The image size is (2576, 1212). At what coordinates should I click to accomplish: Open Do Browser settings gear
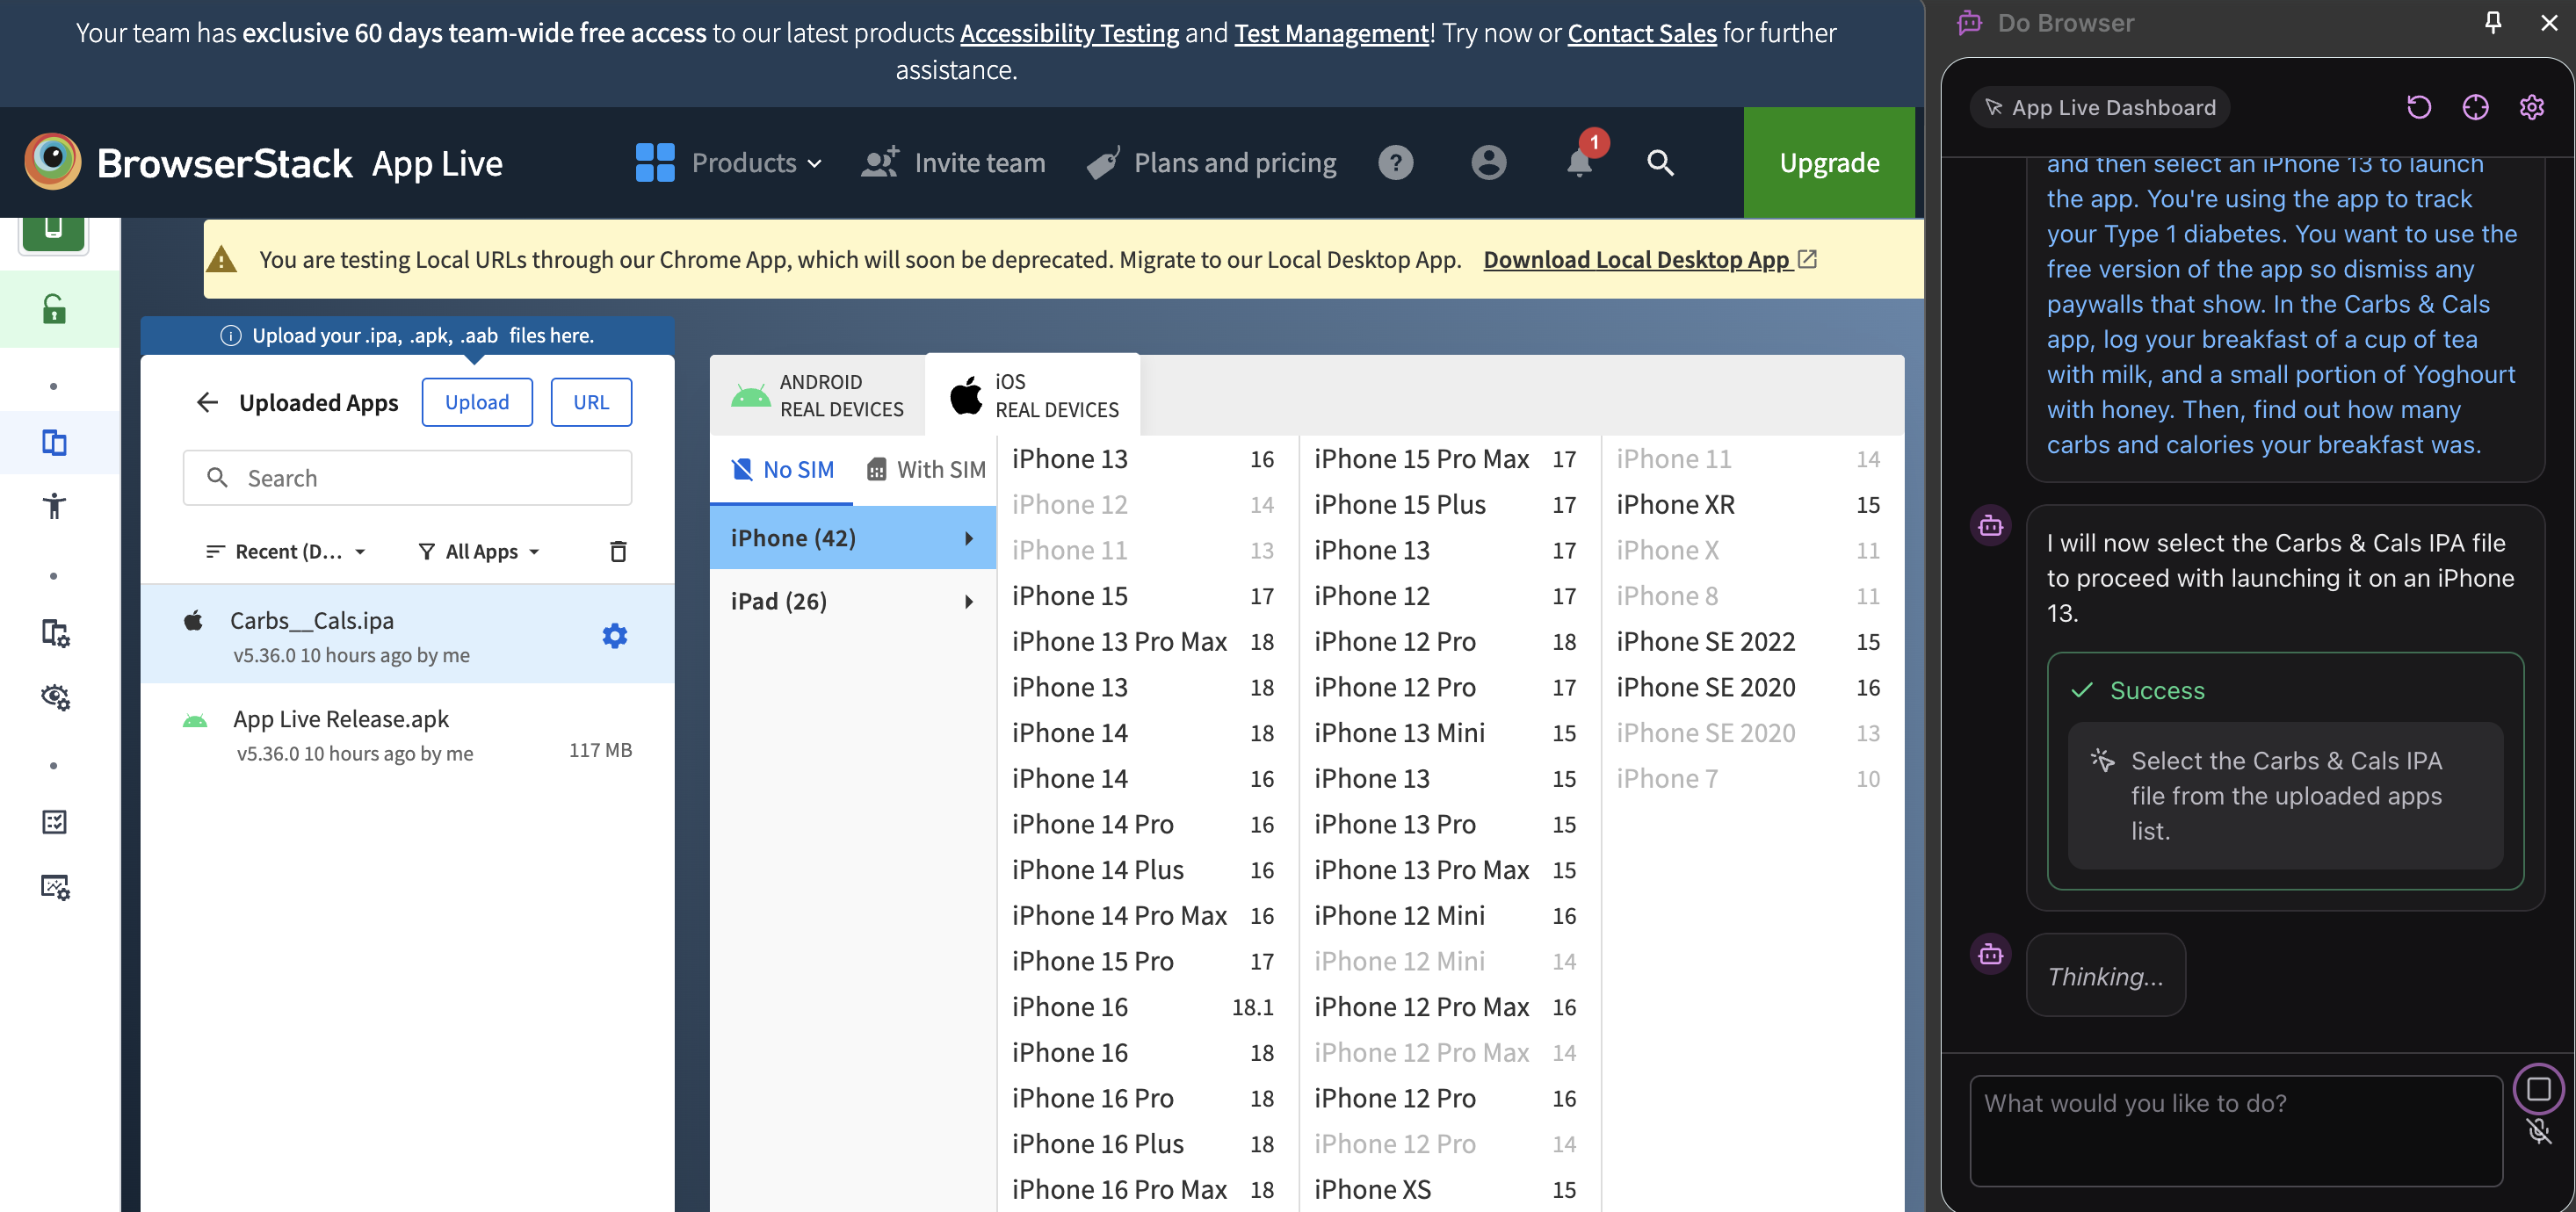2531,107
